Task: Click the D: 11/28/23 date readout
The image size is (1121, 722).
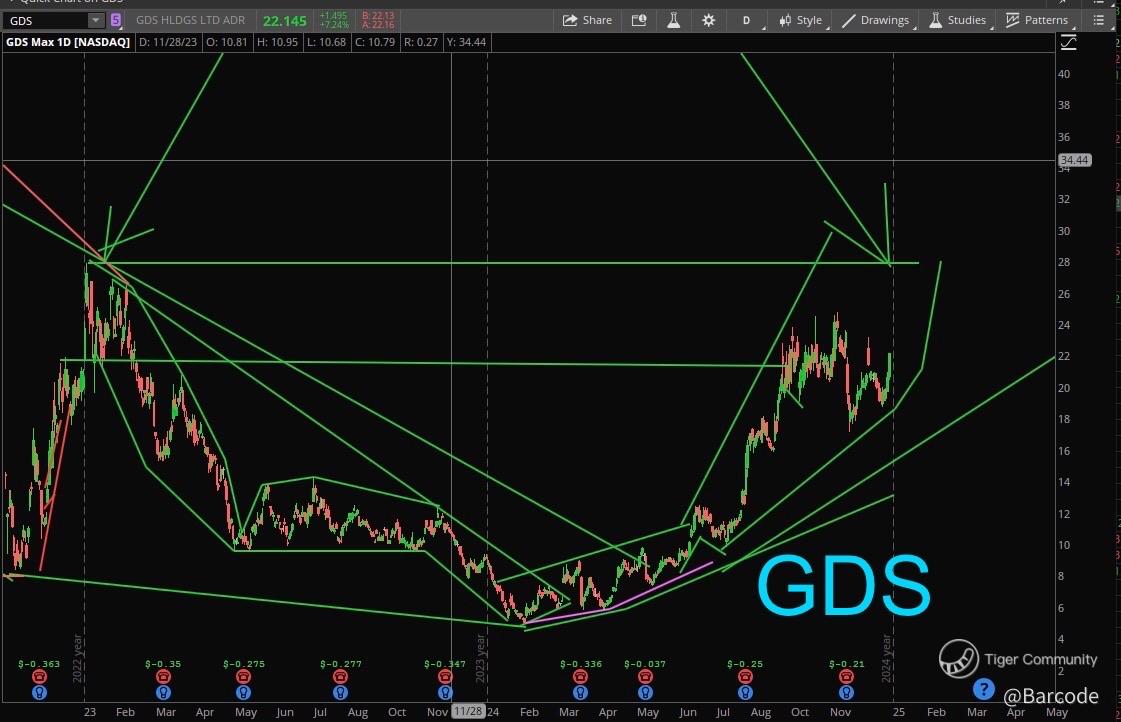Action: (168, 42)
